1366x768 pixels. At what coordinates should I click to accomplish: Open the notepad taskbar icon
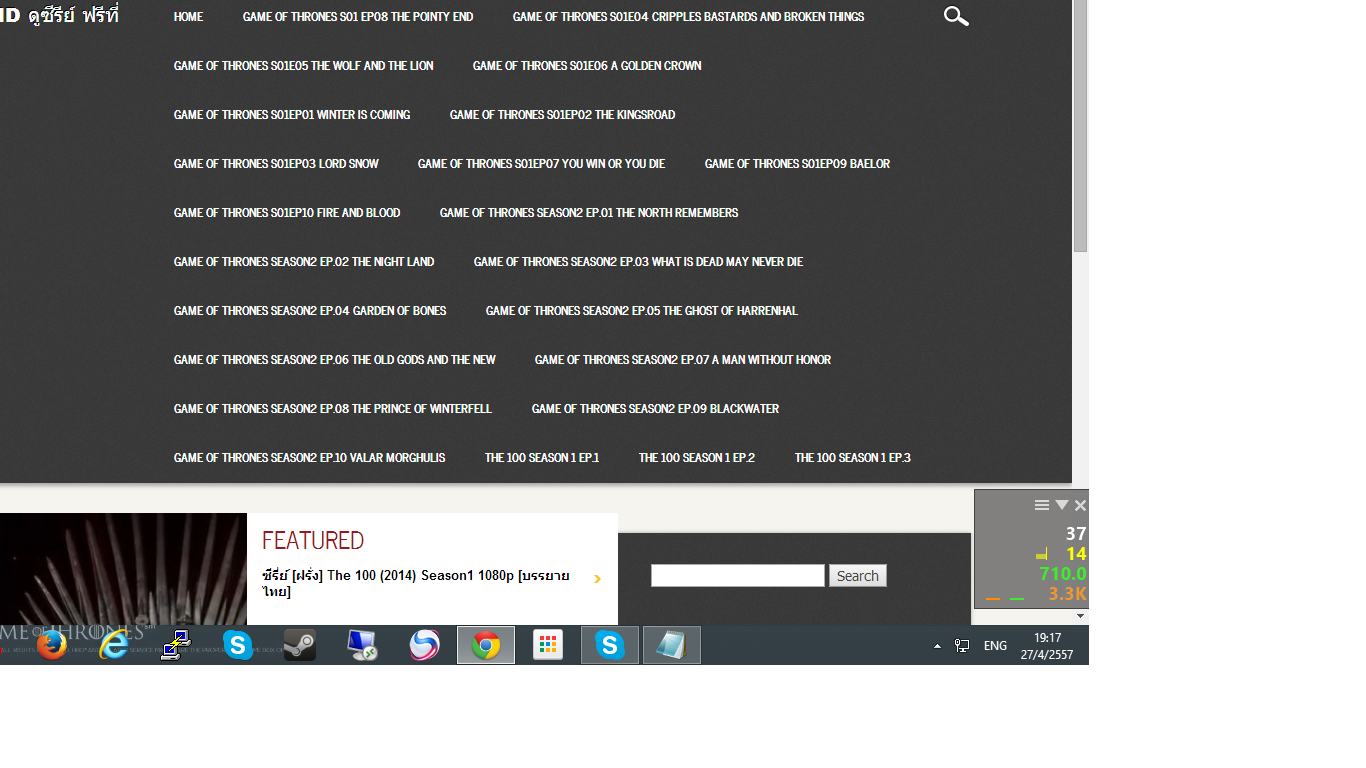672,645
